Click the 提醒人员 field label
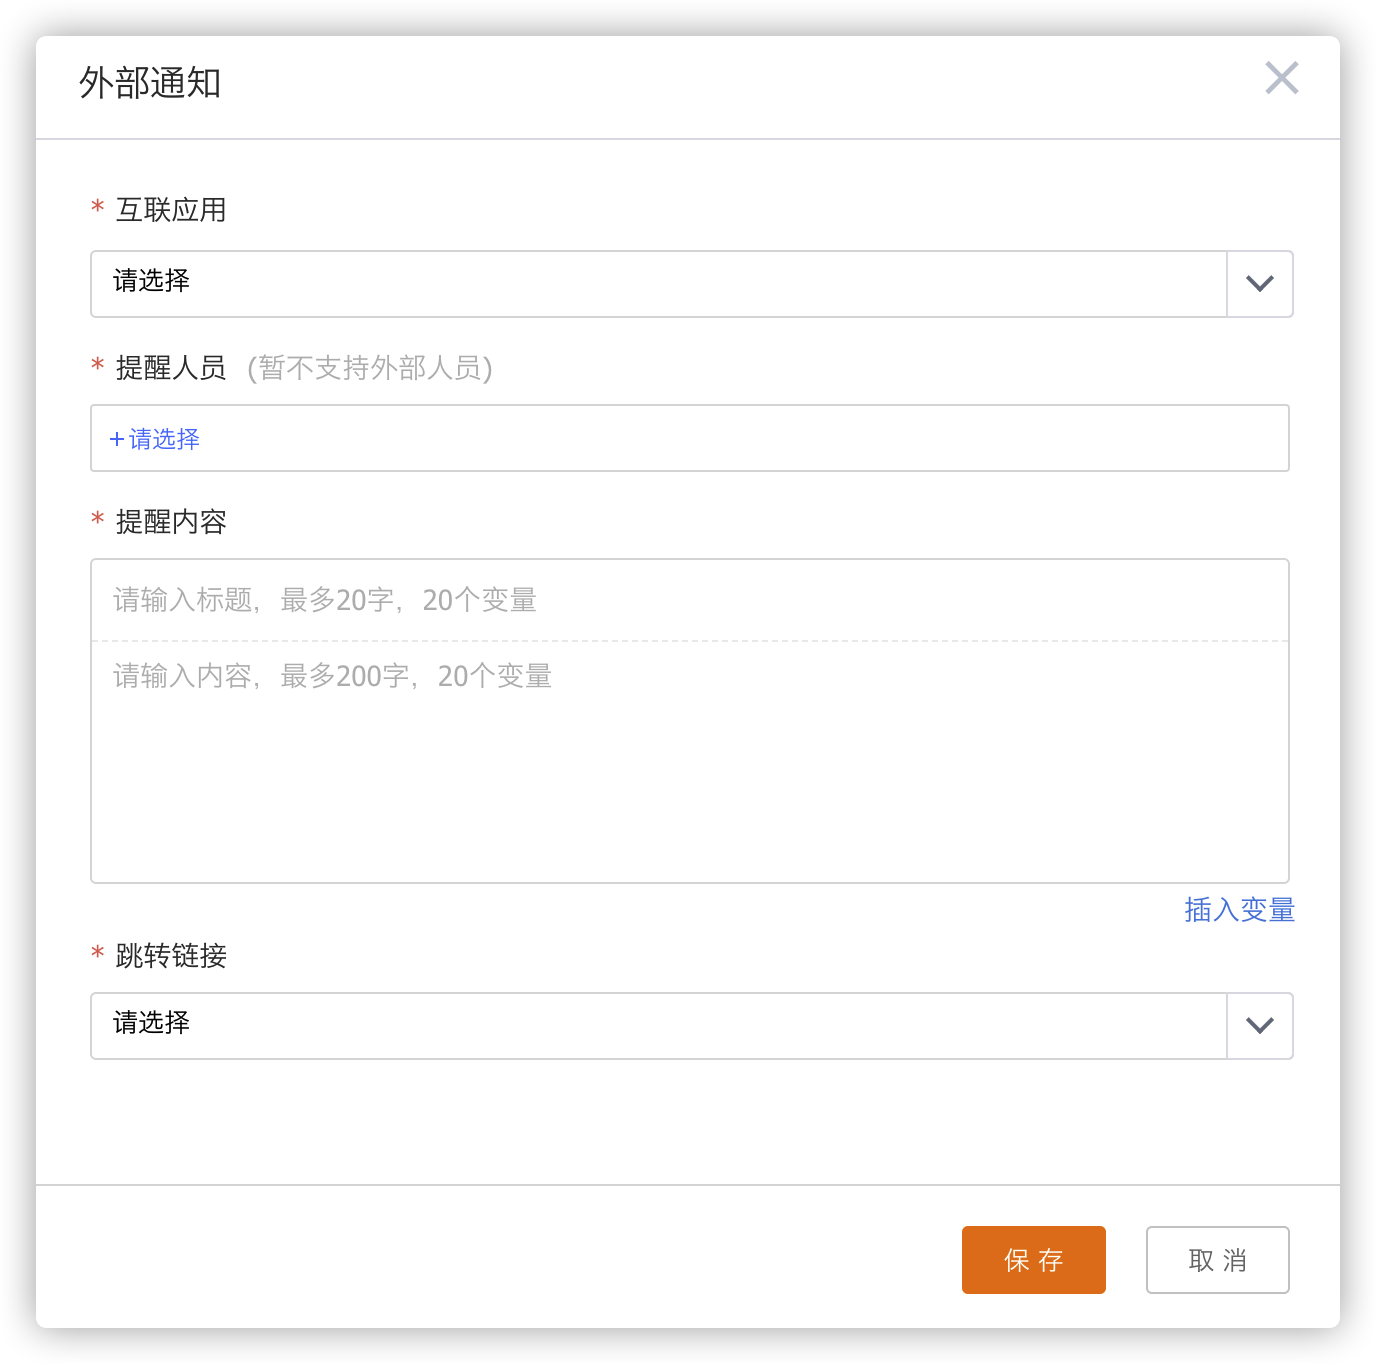The image size is (1376, 1364). pyautogui.click(x=171, y=368)
